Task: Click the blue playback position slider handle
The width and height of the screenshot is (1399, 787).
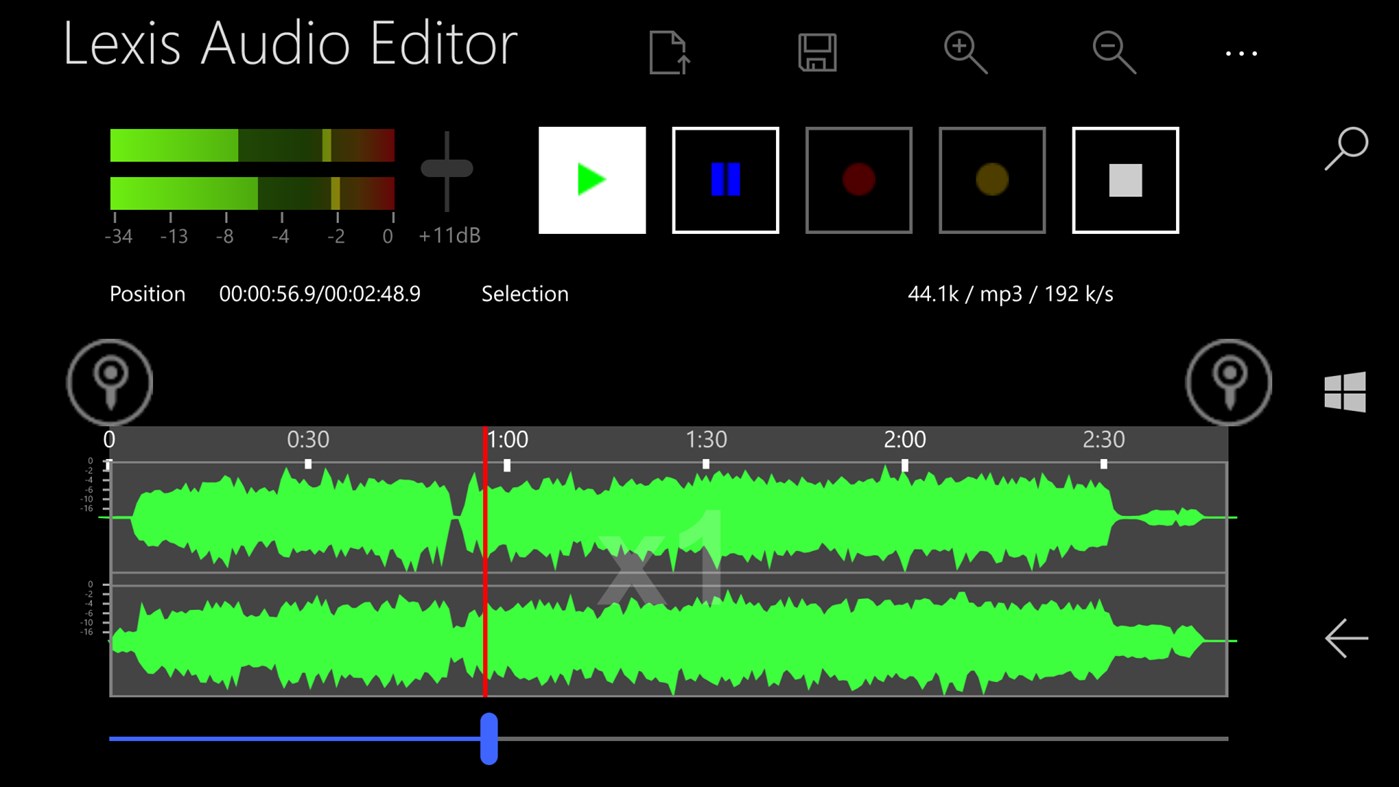Action: click(489, 738)
